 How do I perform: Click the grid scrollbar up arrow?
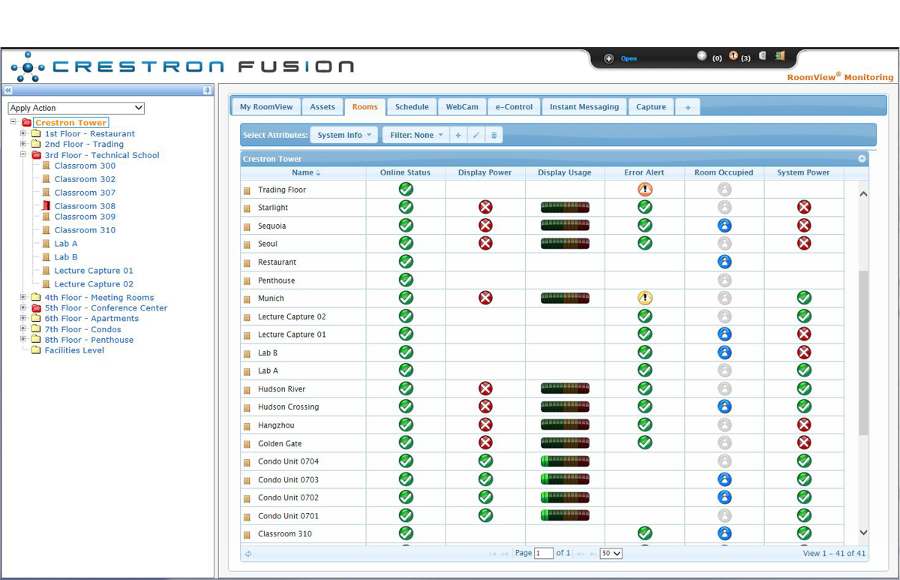click(x=863, y=194)
